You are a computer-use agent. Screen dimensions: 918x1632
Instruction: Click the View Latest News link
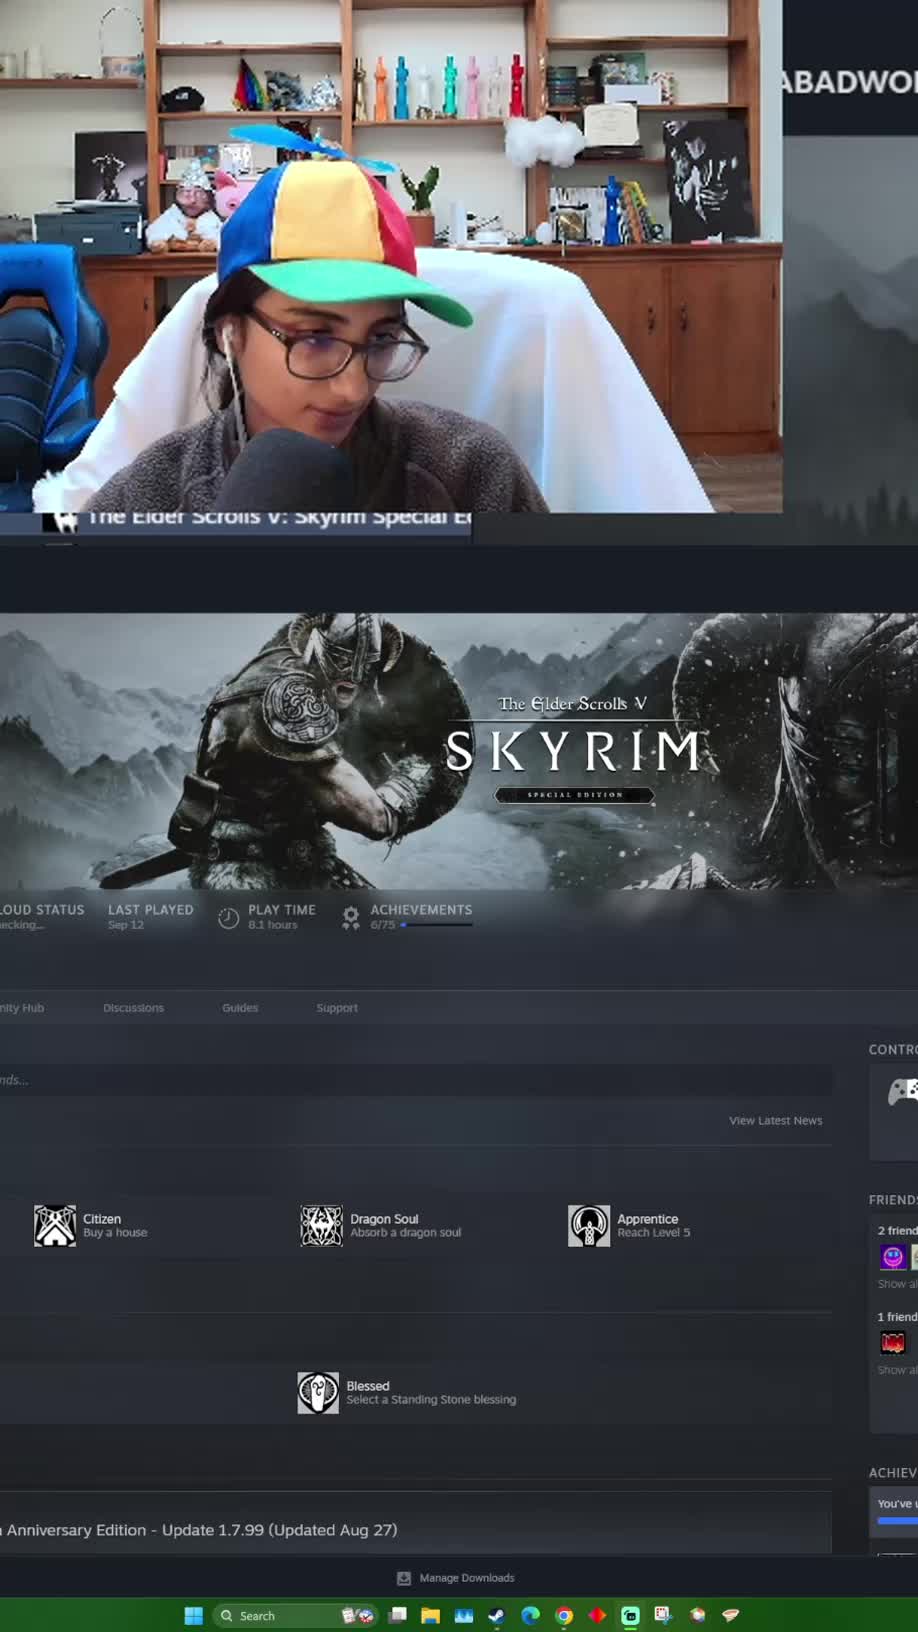coord(776,1121)
